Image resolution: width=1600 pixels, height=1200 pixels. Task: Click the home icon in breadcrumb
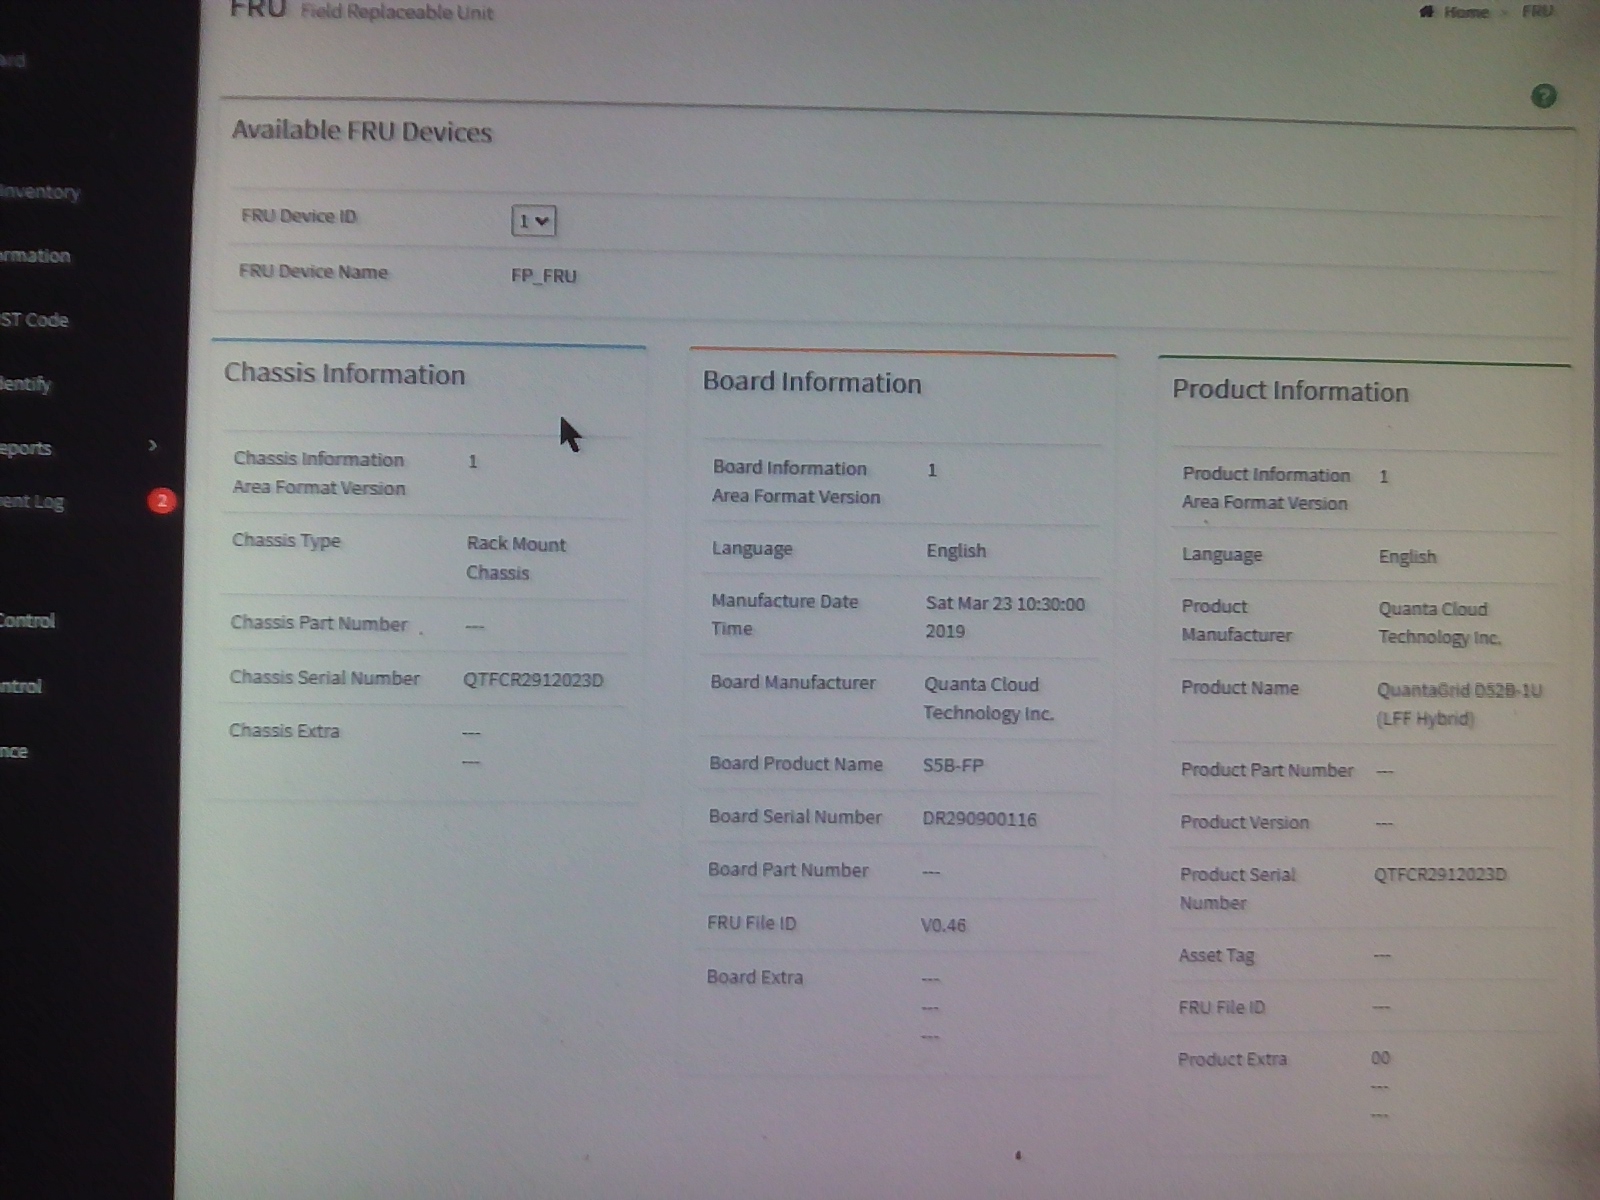tap(1427, 12)
